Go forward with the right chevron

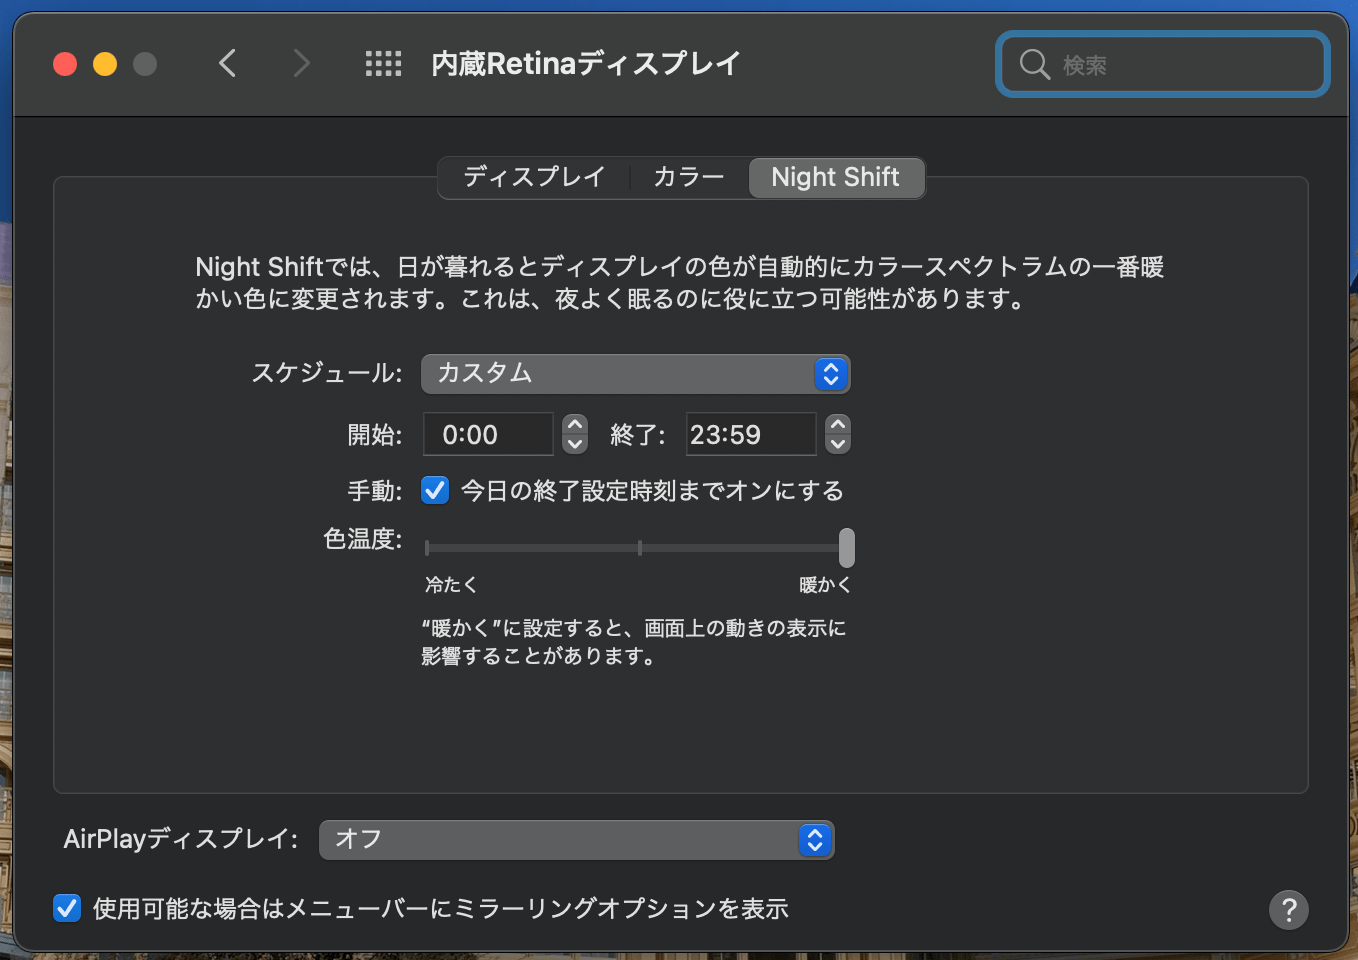pos(301,64)
